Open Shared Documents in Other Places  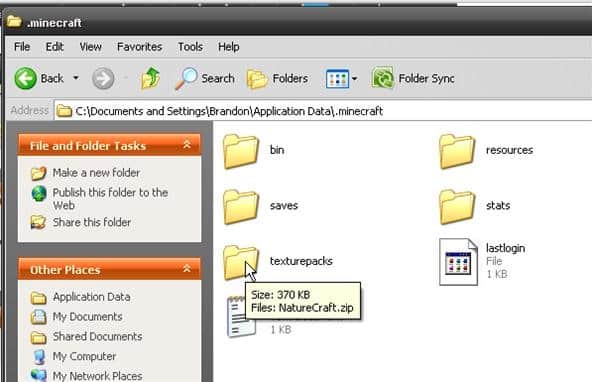click(x=97, y=336)
